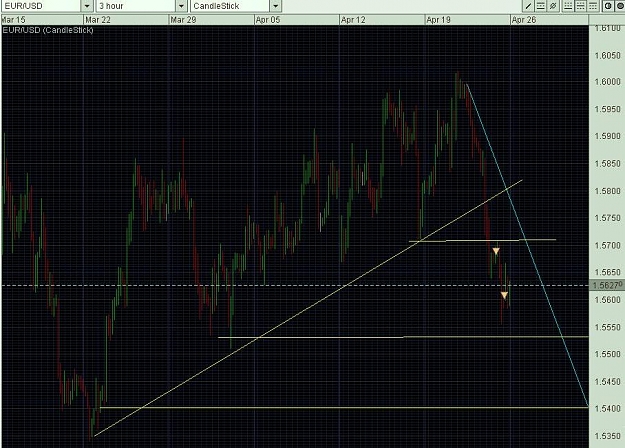Click the Mar 22 date label

[x=98, y=20]
